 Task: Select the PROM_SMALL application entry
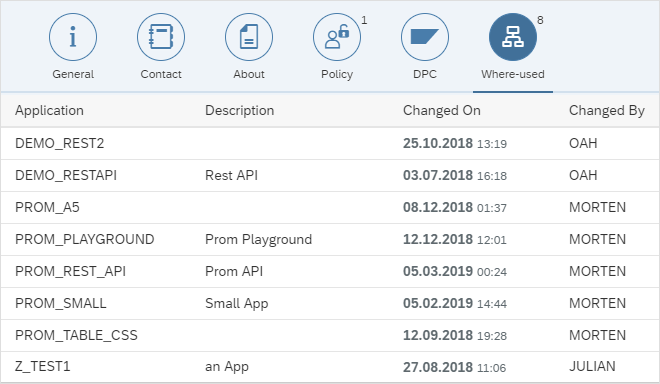[61, 303]
